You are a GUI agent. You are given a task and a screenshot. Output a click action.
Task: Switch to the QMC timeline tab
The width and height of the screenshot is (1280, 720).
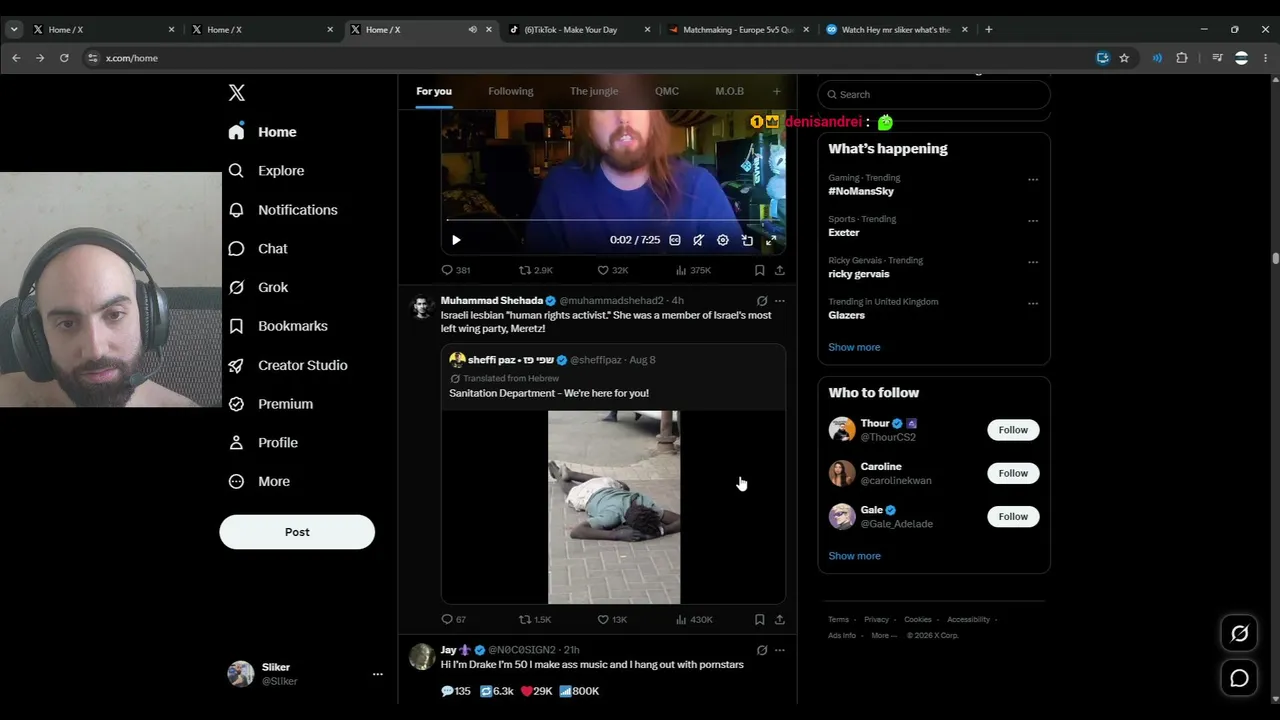pos(667,91)
